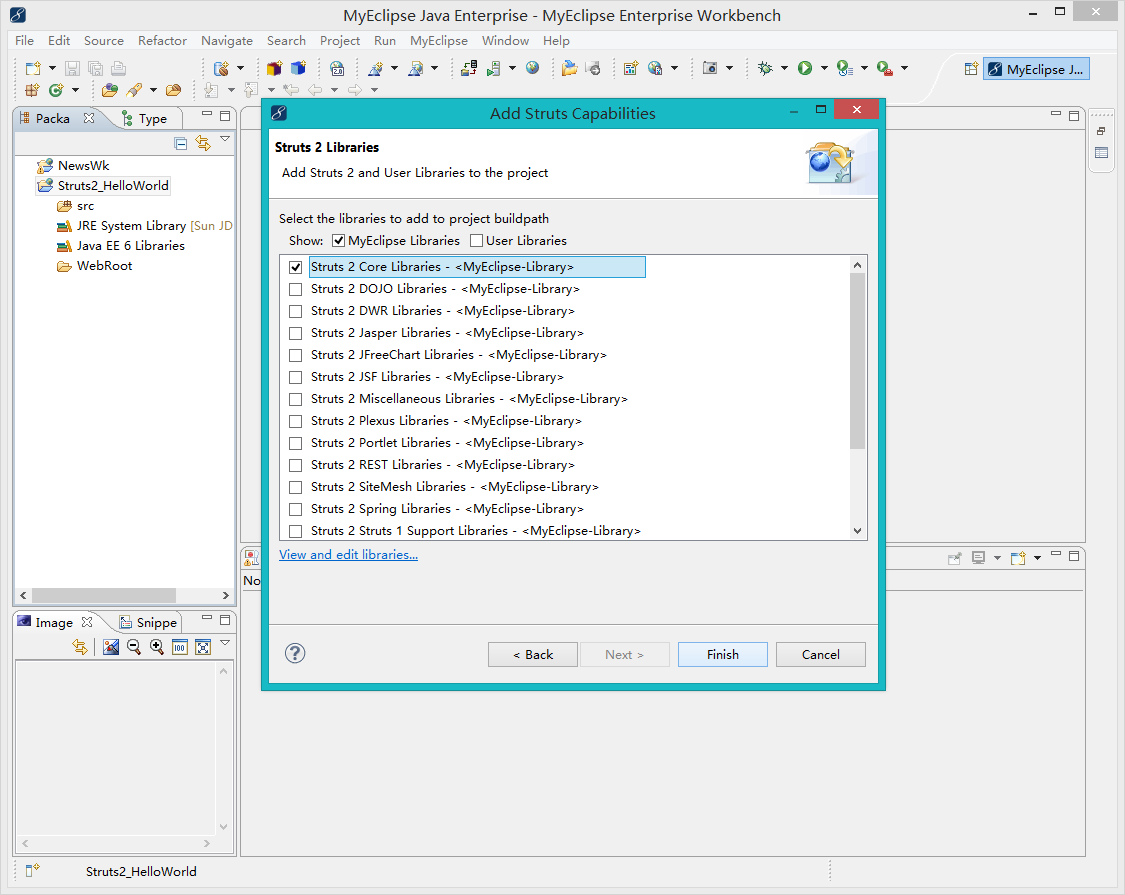Check Struts 2 Jasper Libraries checkbox
The width and height of the screenshot is (1125, 895).
pos(296,333)
